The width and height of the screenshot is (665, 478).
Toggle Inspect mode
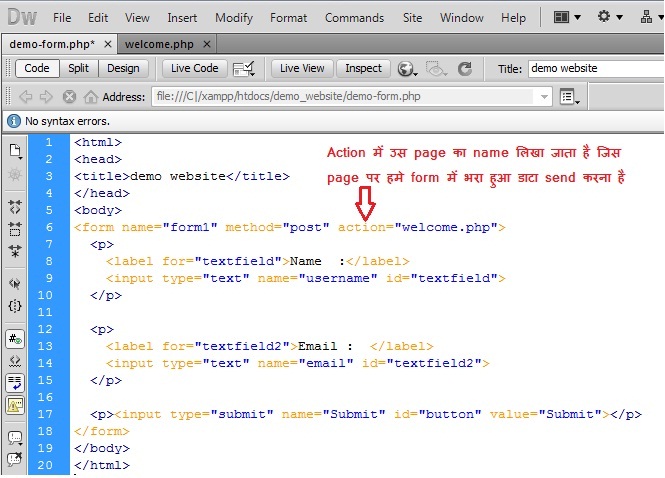(363, 68)
